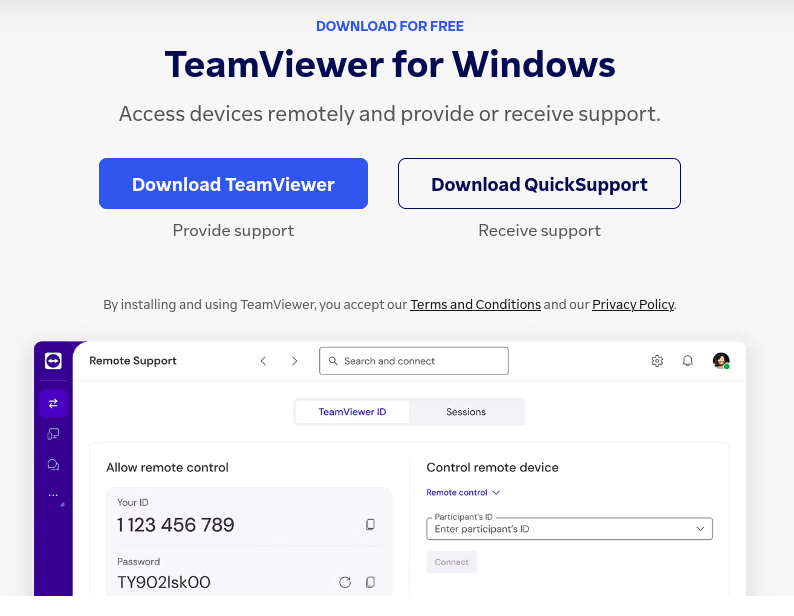Open the Privacy Policy link
This screenshot has width=794, height=616.
pos(633,304)
